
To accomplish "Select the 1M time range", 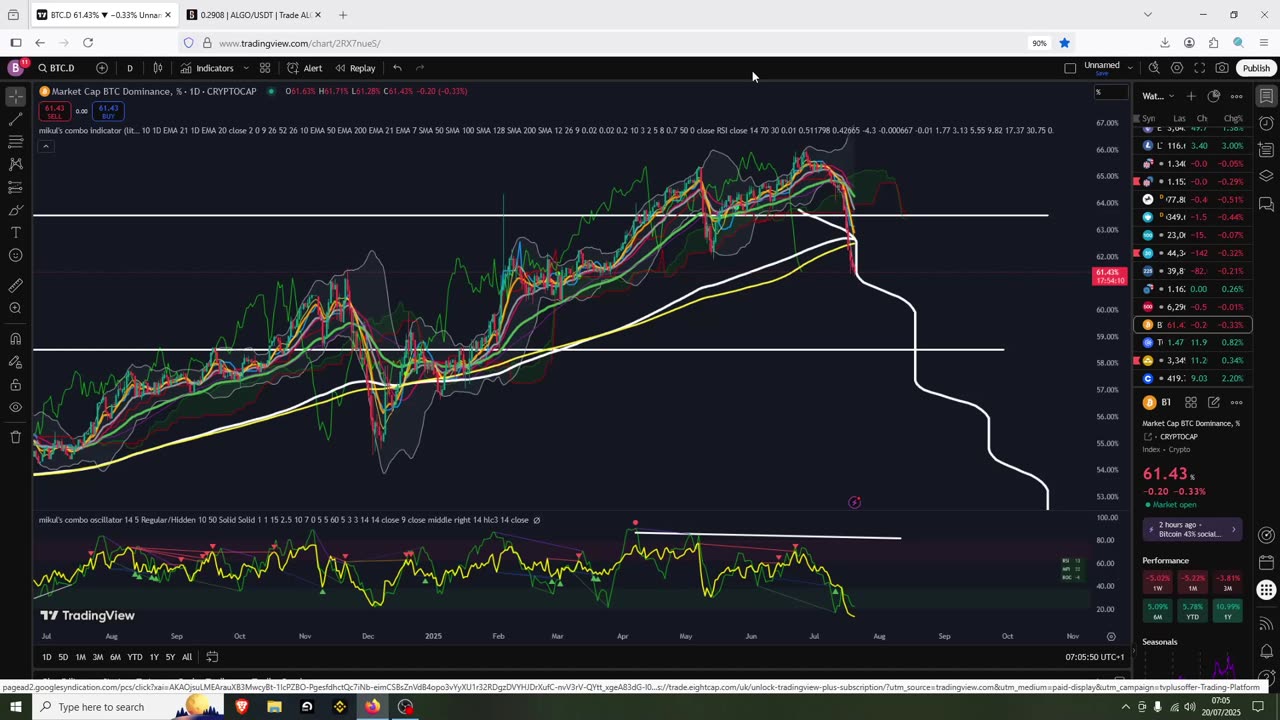I will [81, 657].
